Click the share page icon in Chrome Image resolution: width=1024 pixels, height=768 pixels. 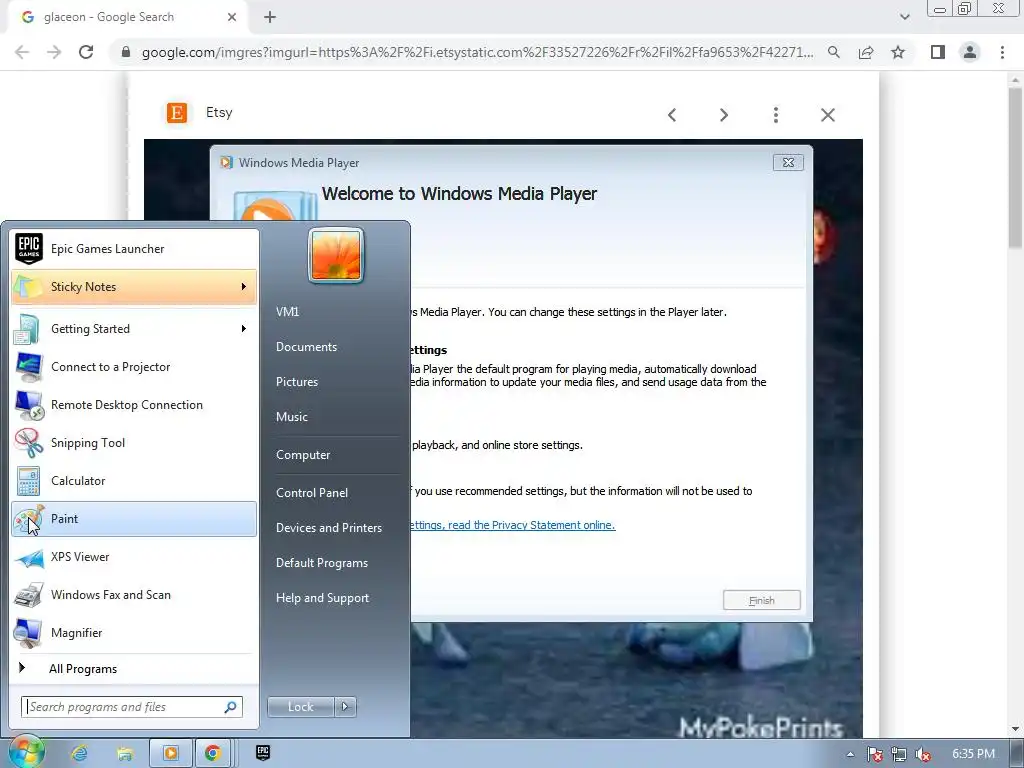point(866,52)
